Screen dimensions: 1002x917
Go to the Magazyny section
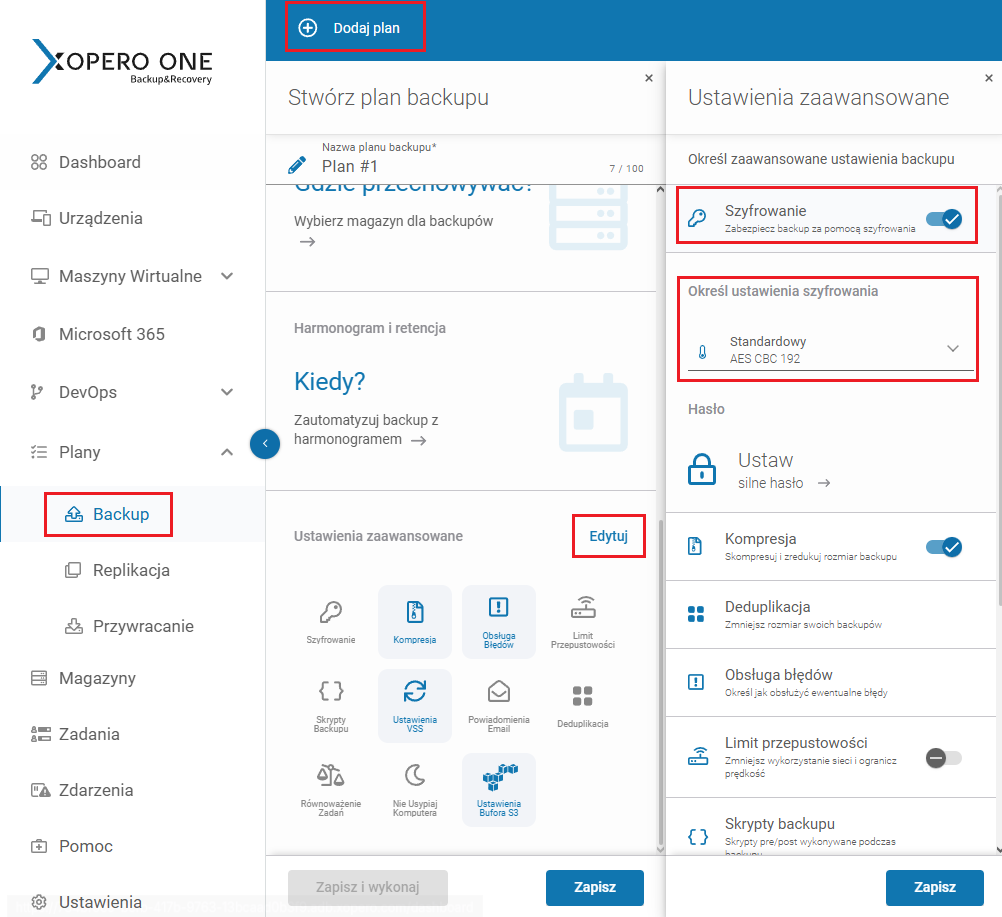97,678
